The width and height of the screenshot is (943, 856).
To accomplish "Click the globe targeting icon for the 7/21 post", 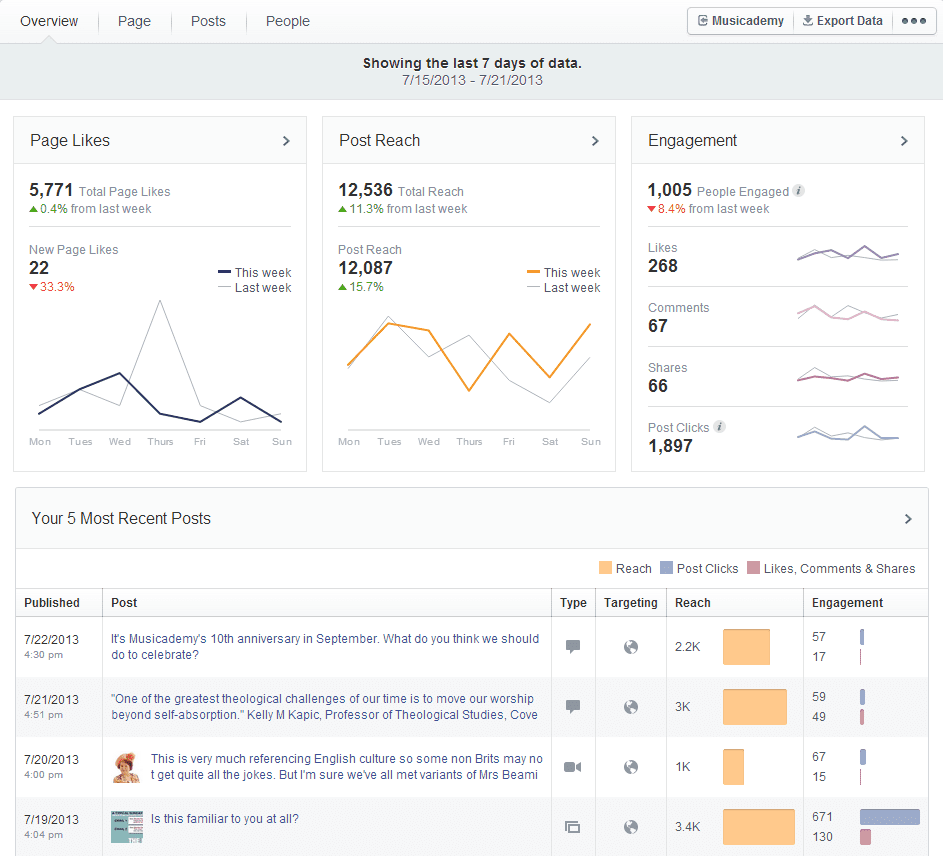I will (x=630, y=706).
